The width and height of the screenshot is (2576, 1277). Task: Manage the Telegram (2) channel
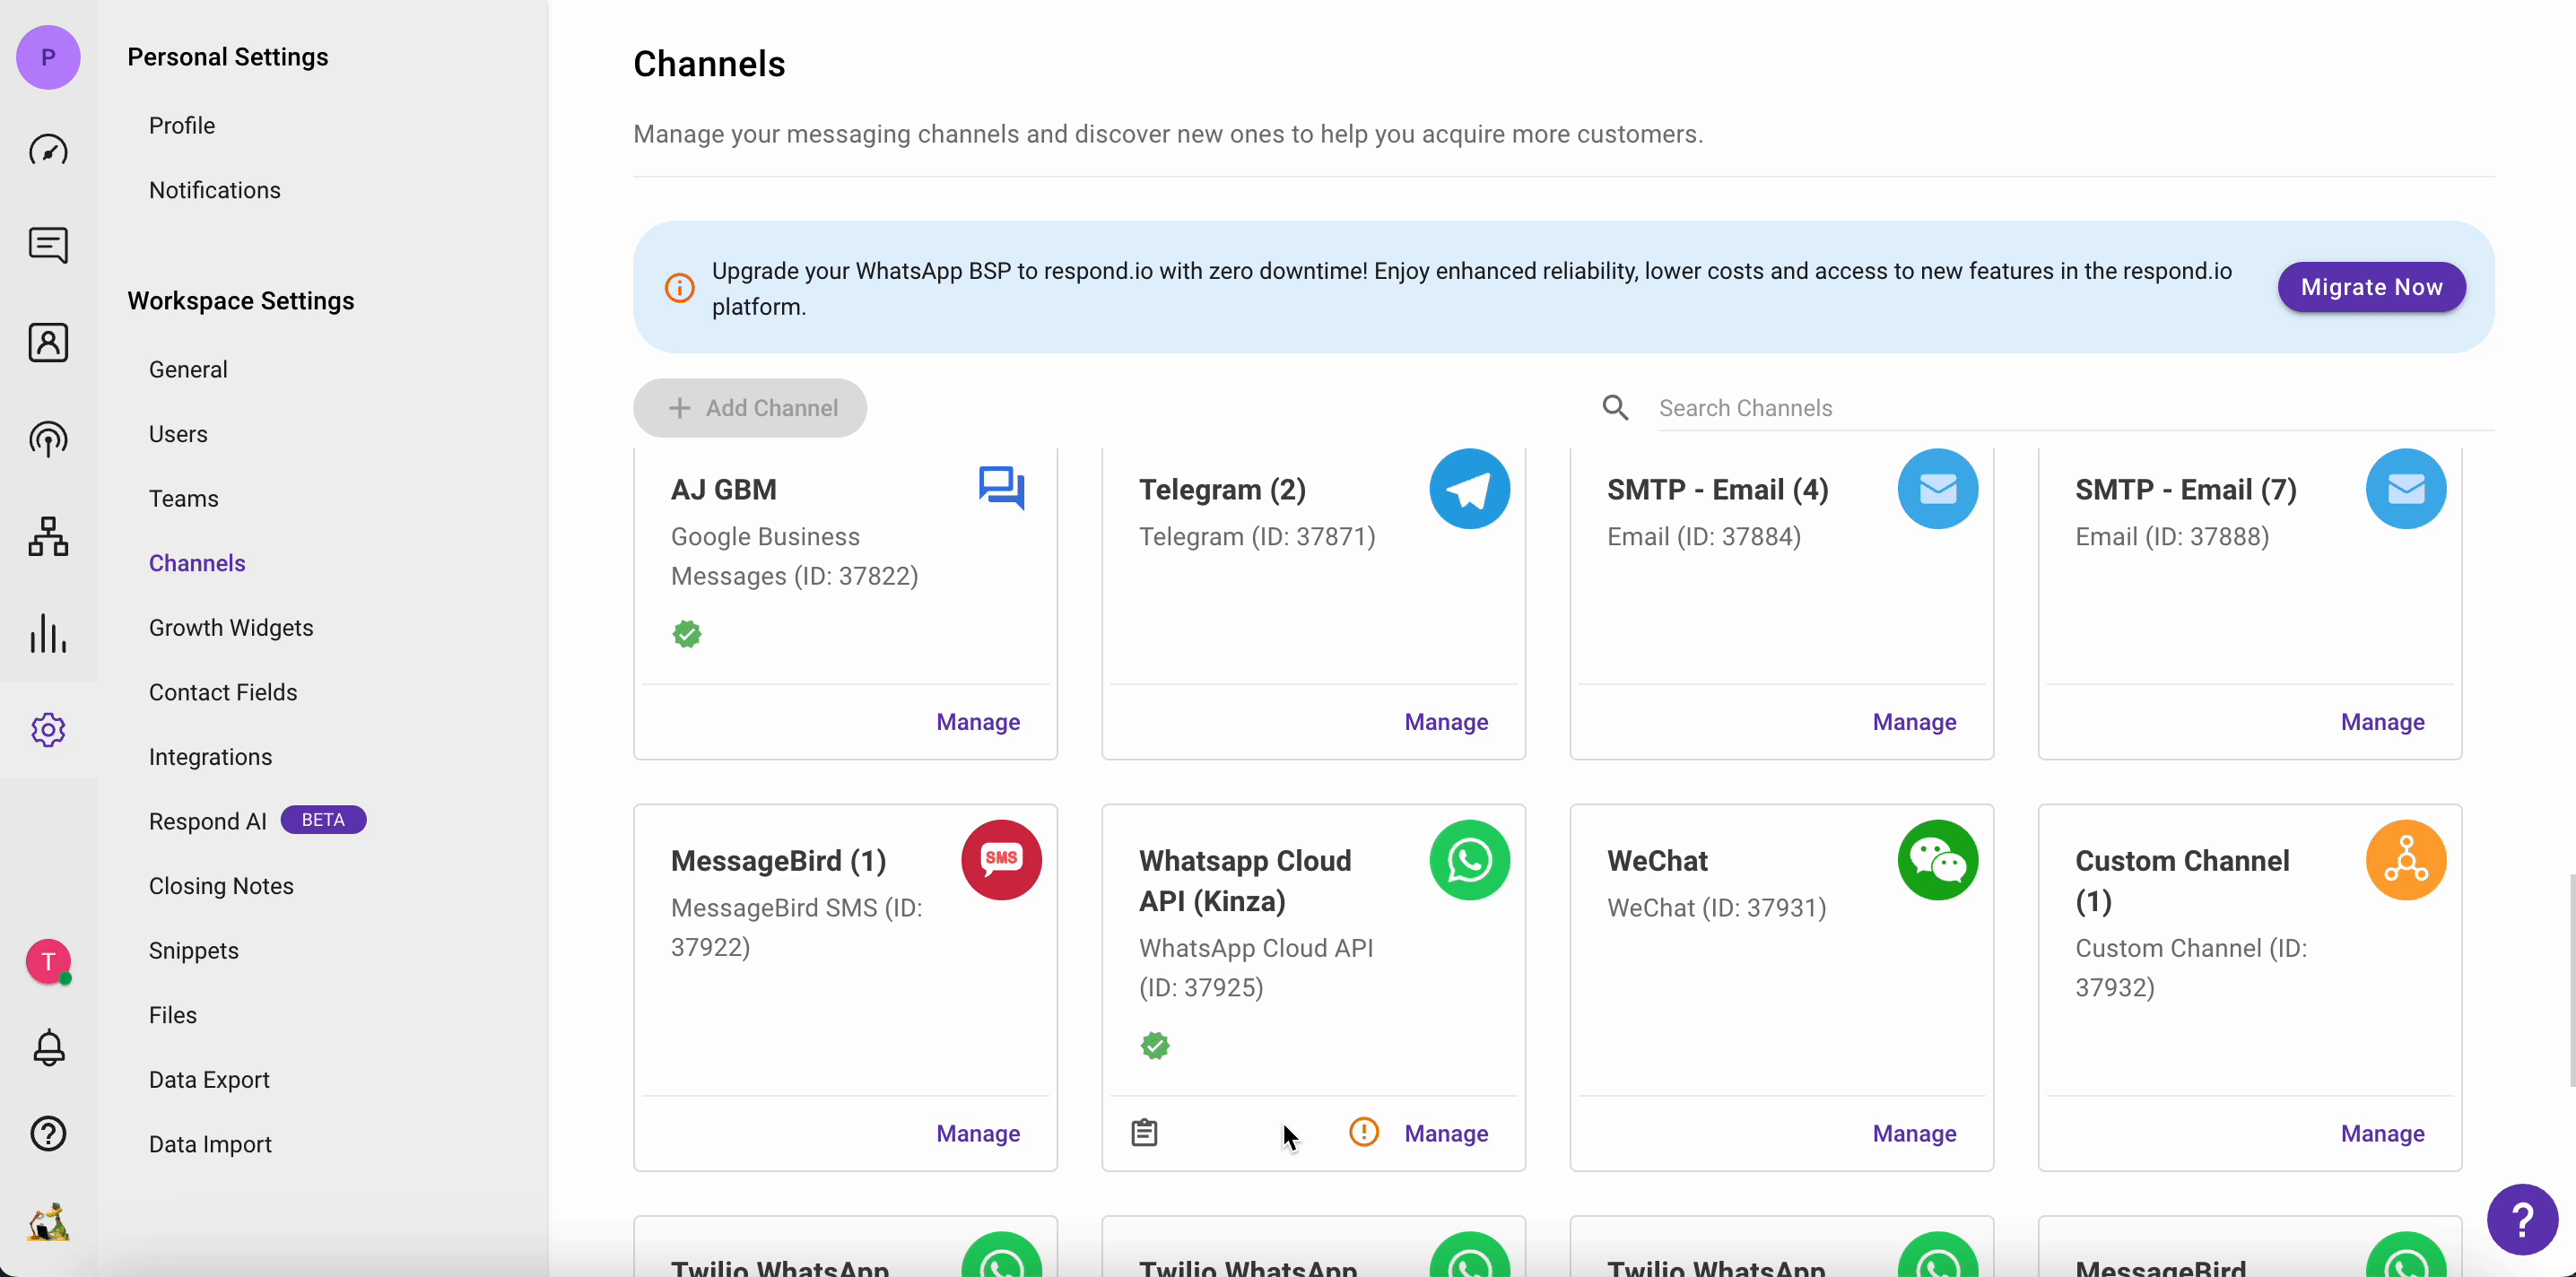[x=1446, y=722]
